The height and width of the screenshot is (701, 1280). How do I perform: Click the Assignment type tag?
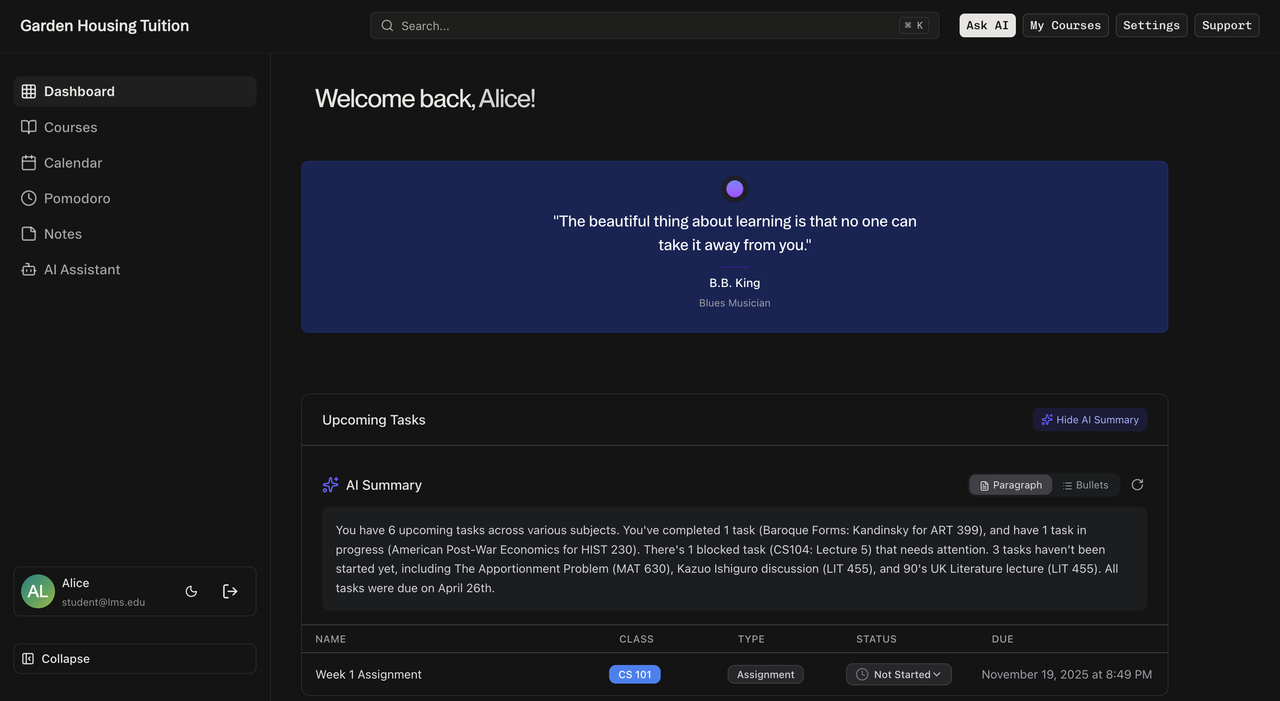coord(766,675)
